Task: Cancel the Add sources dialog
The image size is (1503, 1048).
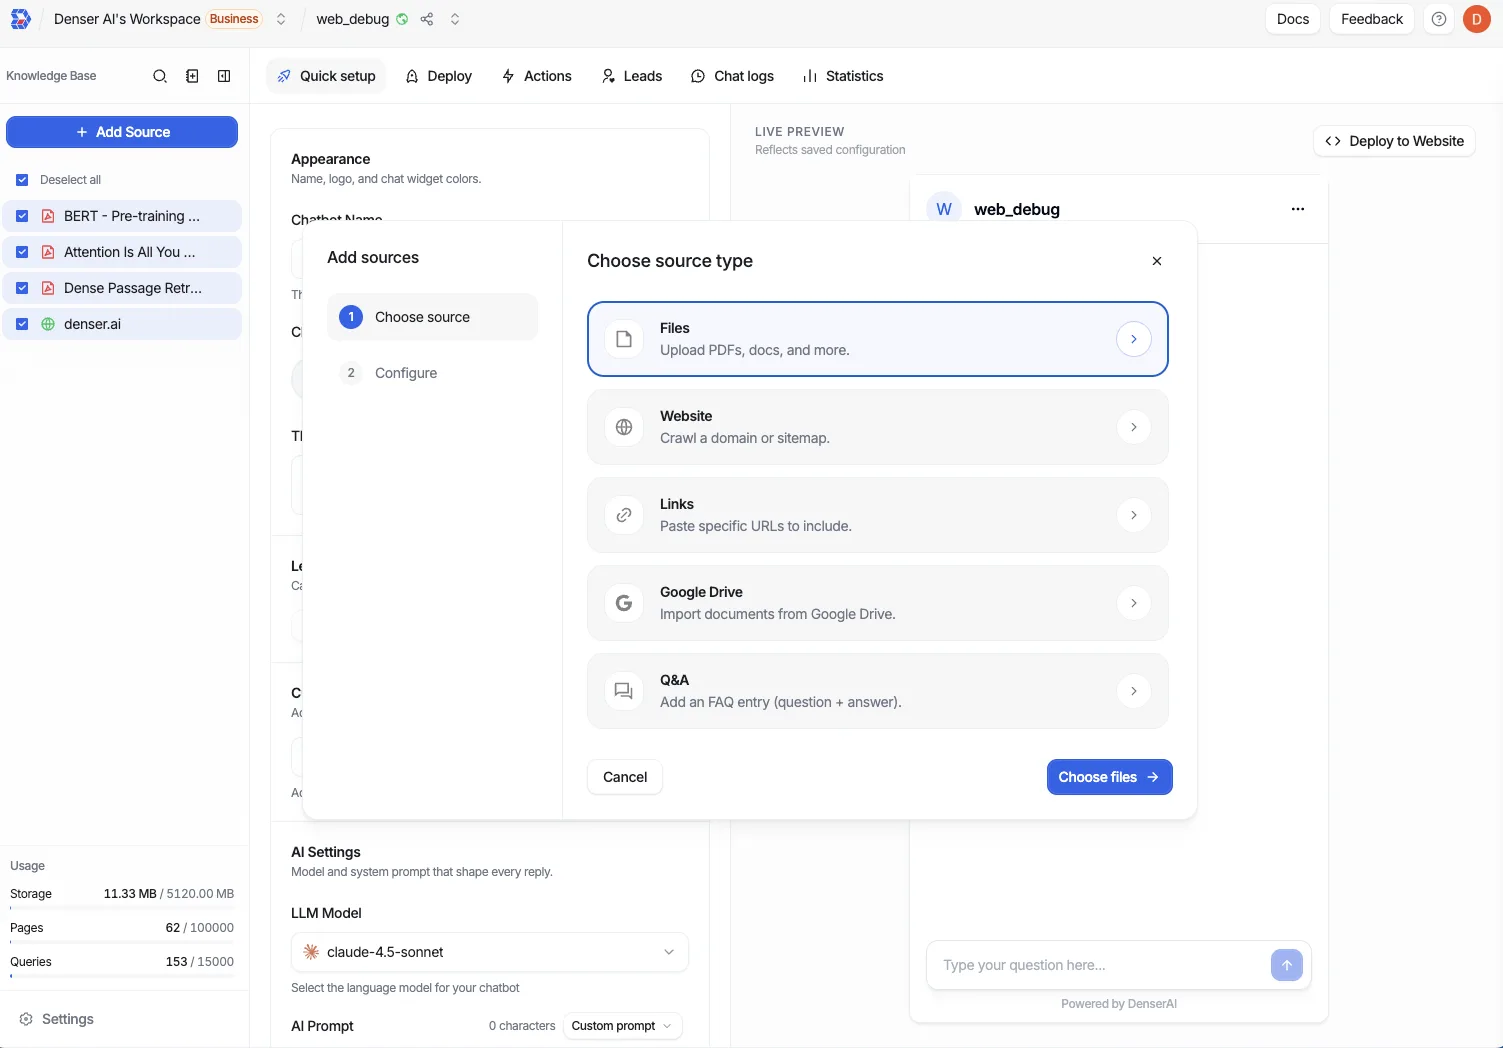Action: tap(625, 777)
